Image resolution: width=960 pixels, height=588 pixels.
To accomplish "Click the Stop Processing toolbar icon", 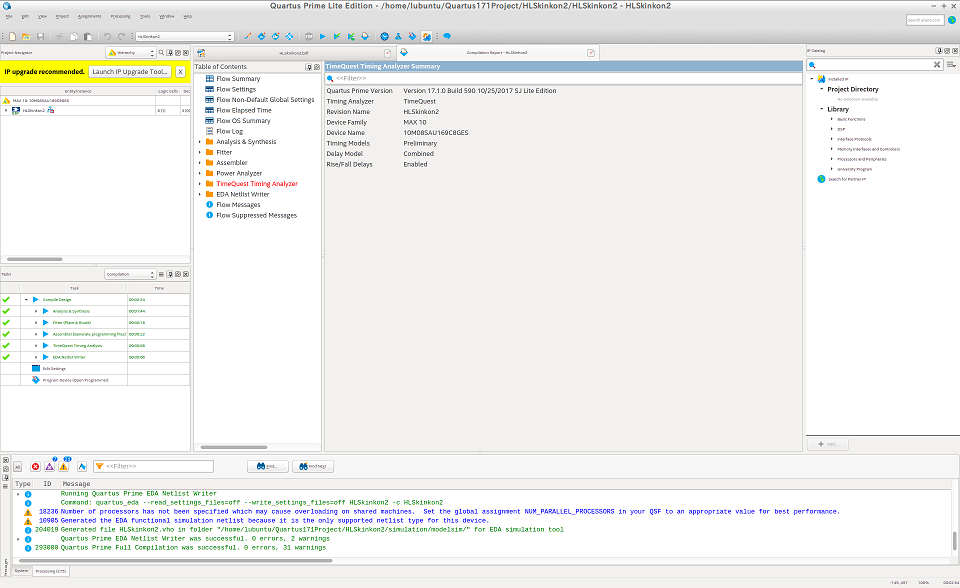I will [309, 37].
